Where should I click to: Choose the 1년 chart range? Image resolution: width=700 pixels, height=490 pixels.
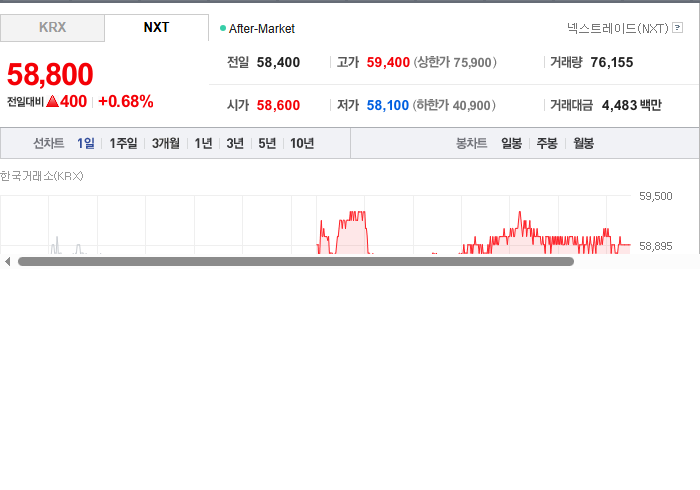(203, 143)
